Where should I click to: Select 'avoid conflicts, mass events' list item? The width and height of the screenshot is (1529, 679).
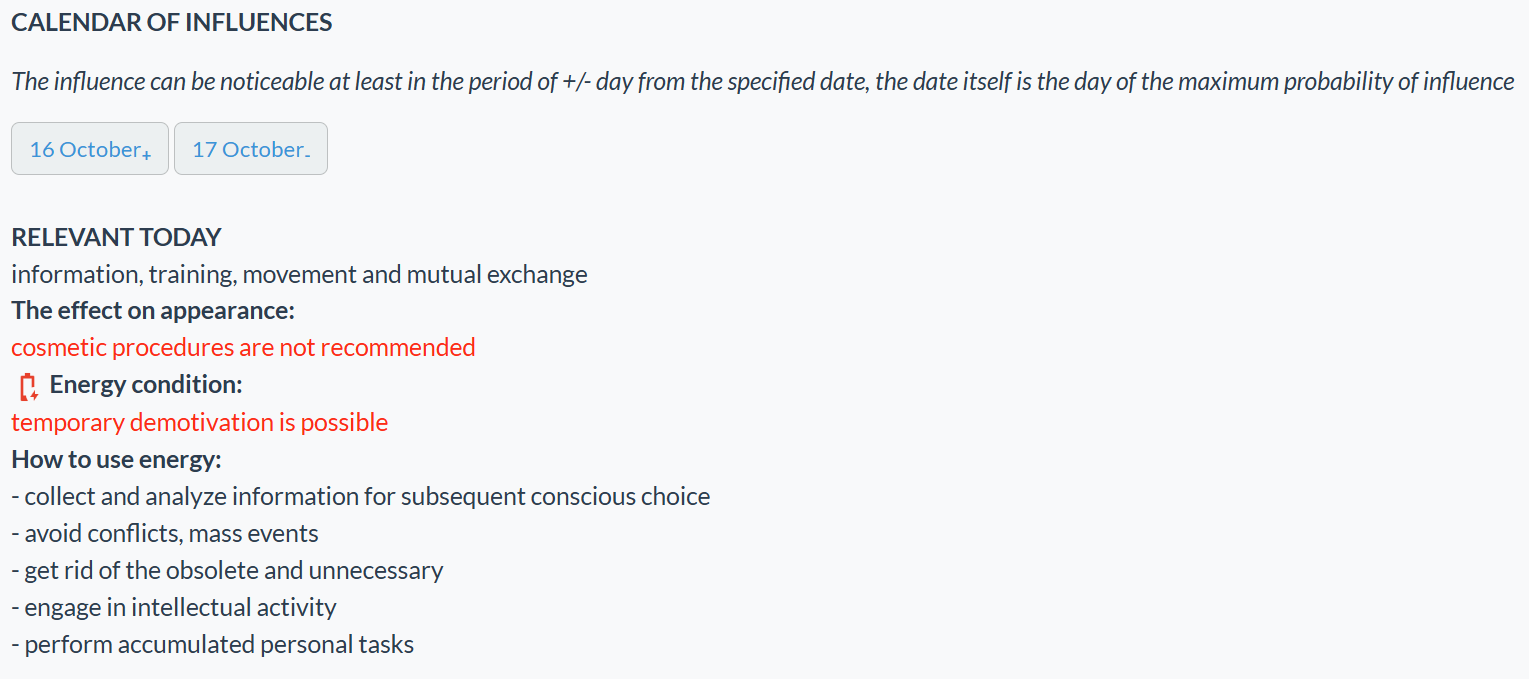tap(163, 533)
